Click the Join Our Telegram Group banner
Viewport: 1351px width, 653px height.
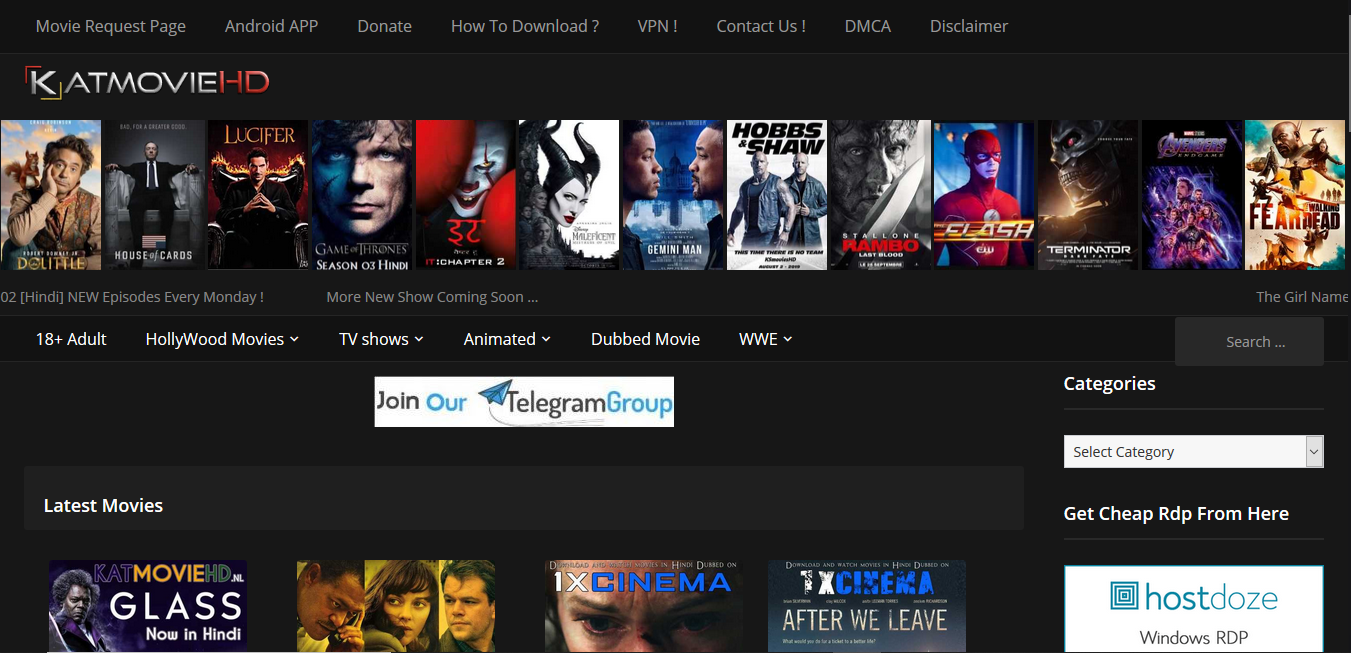[x=524, y=402]
